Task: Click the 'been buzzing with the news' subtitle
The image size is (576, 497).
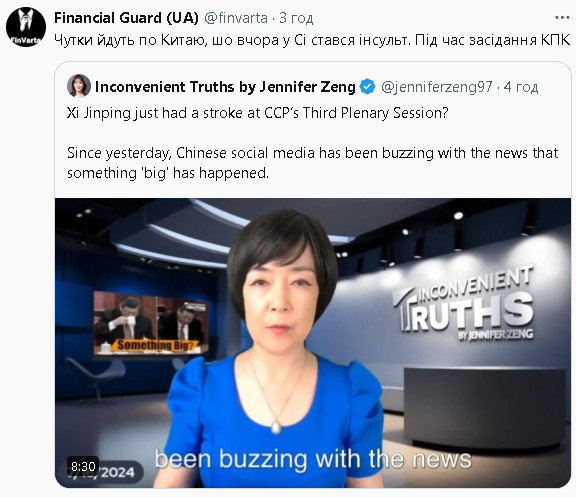Action: point(313,459)
